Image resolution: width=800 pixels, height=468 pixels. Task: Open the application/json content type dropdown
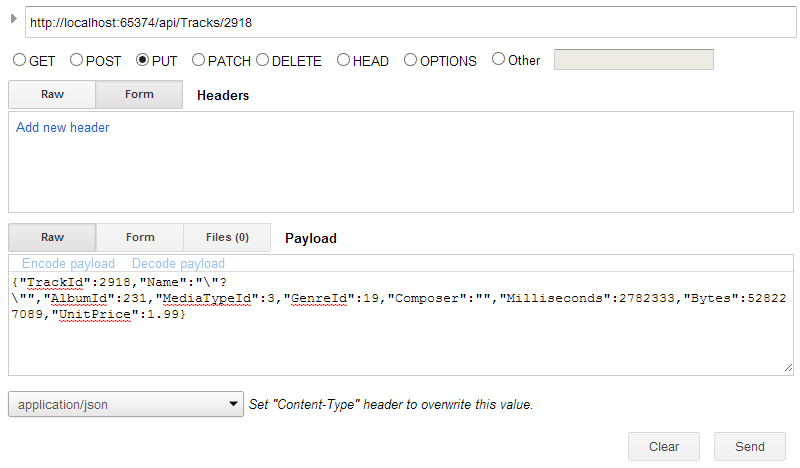pyautogui.click(x=126, y=404)
